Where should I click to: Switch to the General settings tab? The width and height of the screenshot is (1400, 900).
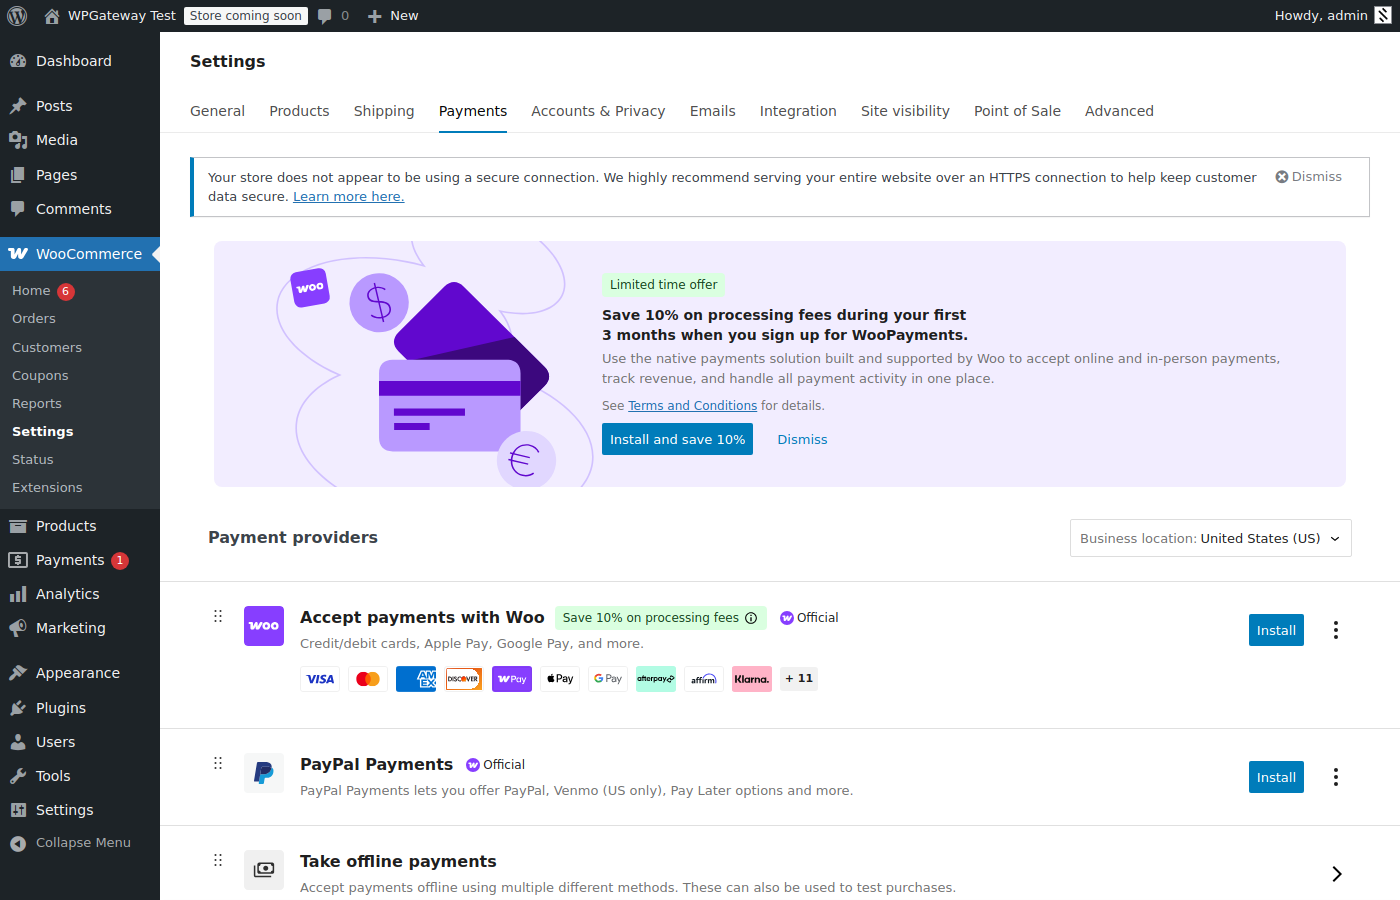tap(217, 111)
